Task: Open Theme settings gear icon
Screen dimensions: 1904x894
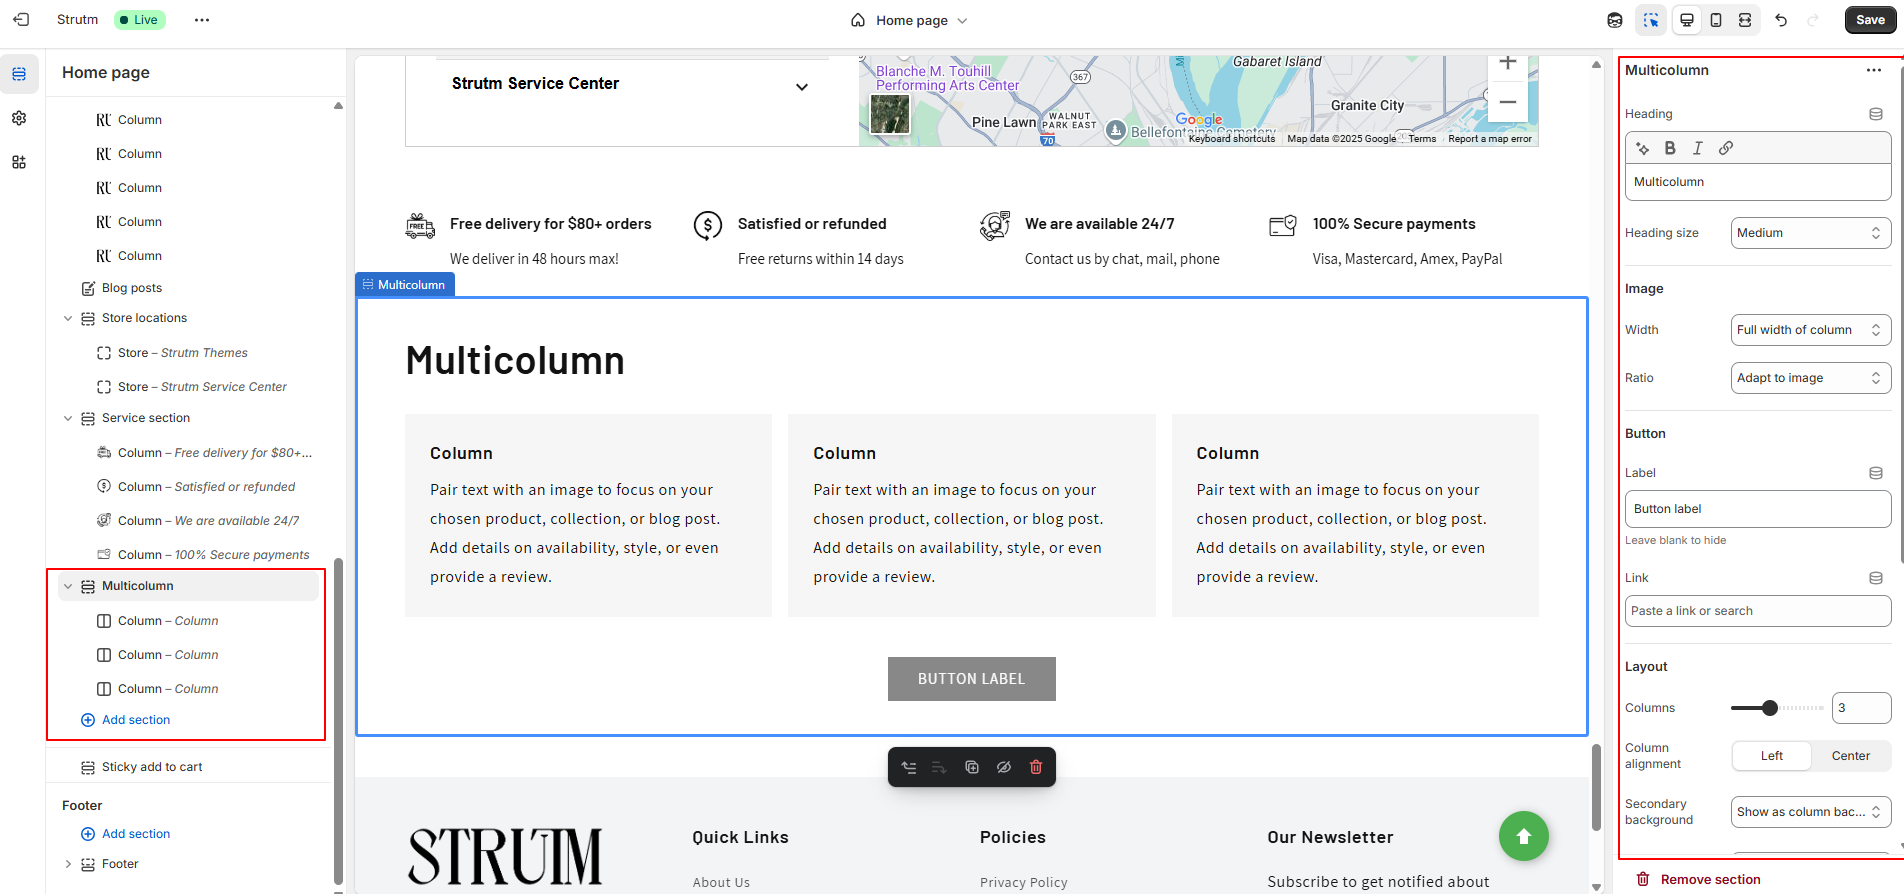Action: 19,118
